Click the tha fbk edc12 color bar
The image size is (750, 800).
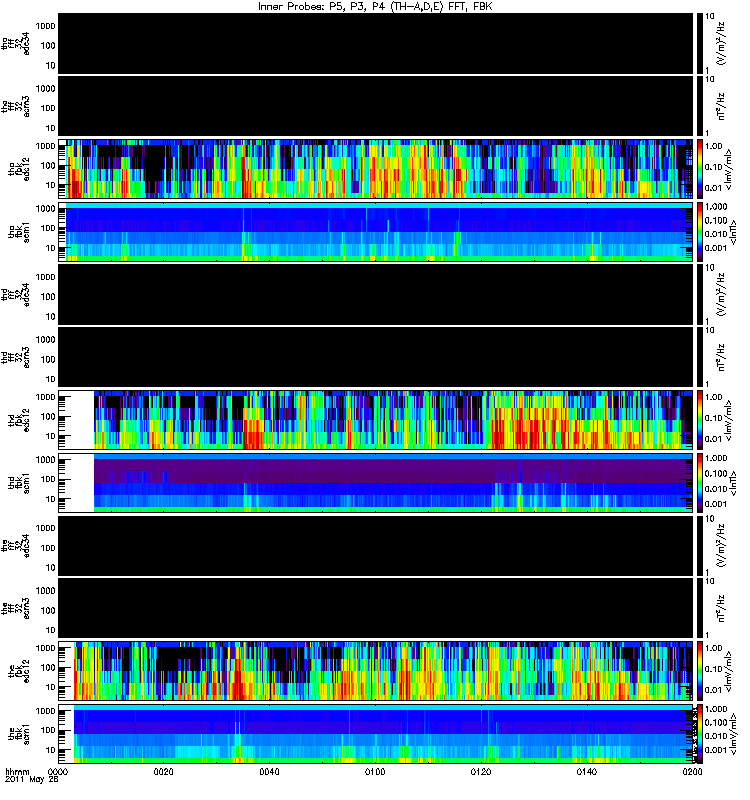tap(699, 169)
